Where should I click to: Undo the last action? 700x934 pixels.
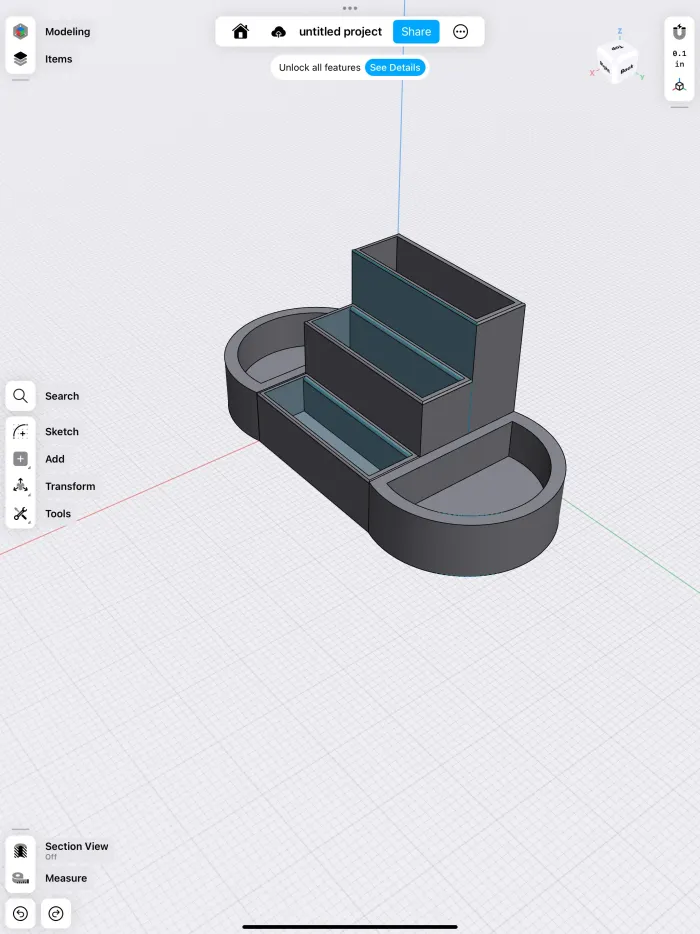[x=20, y=913]
